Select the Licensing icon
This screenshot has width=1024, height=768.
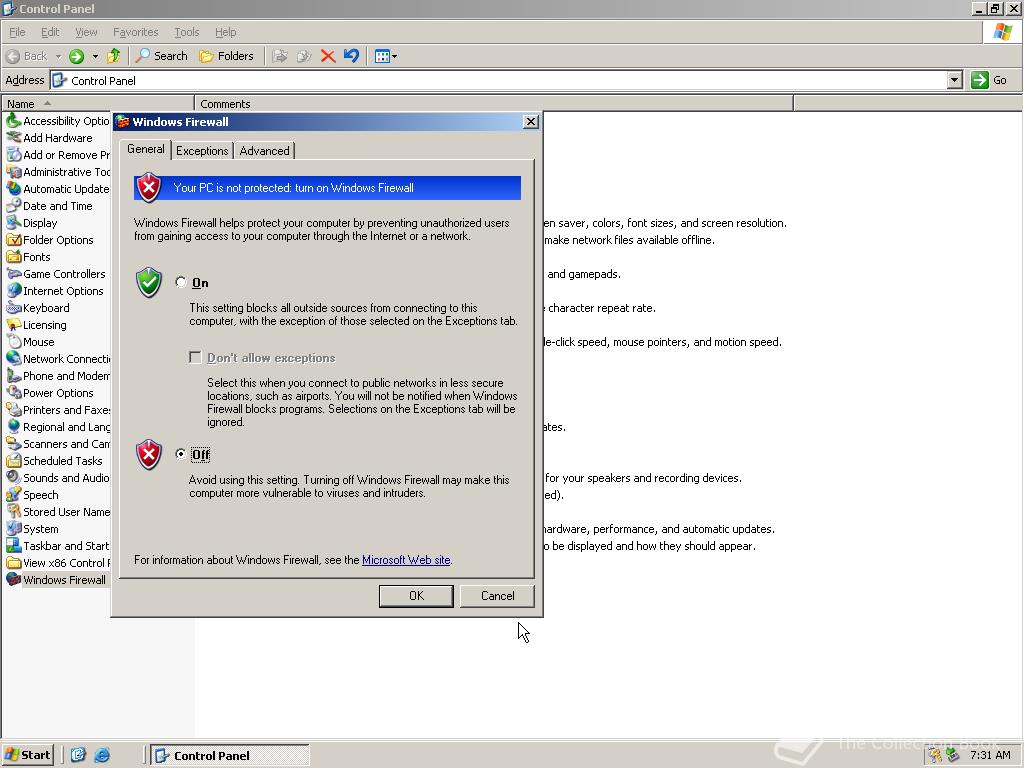point(13,325)
